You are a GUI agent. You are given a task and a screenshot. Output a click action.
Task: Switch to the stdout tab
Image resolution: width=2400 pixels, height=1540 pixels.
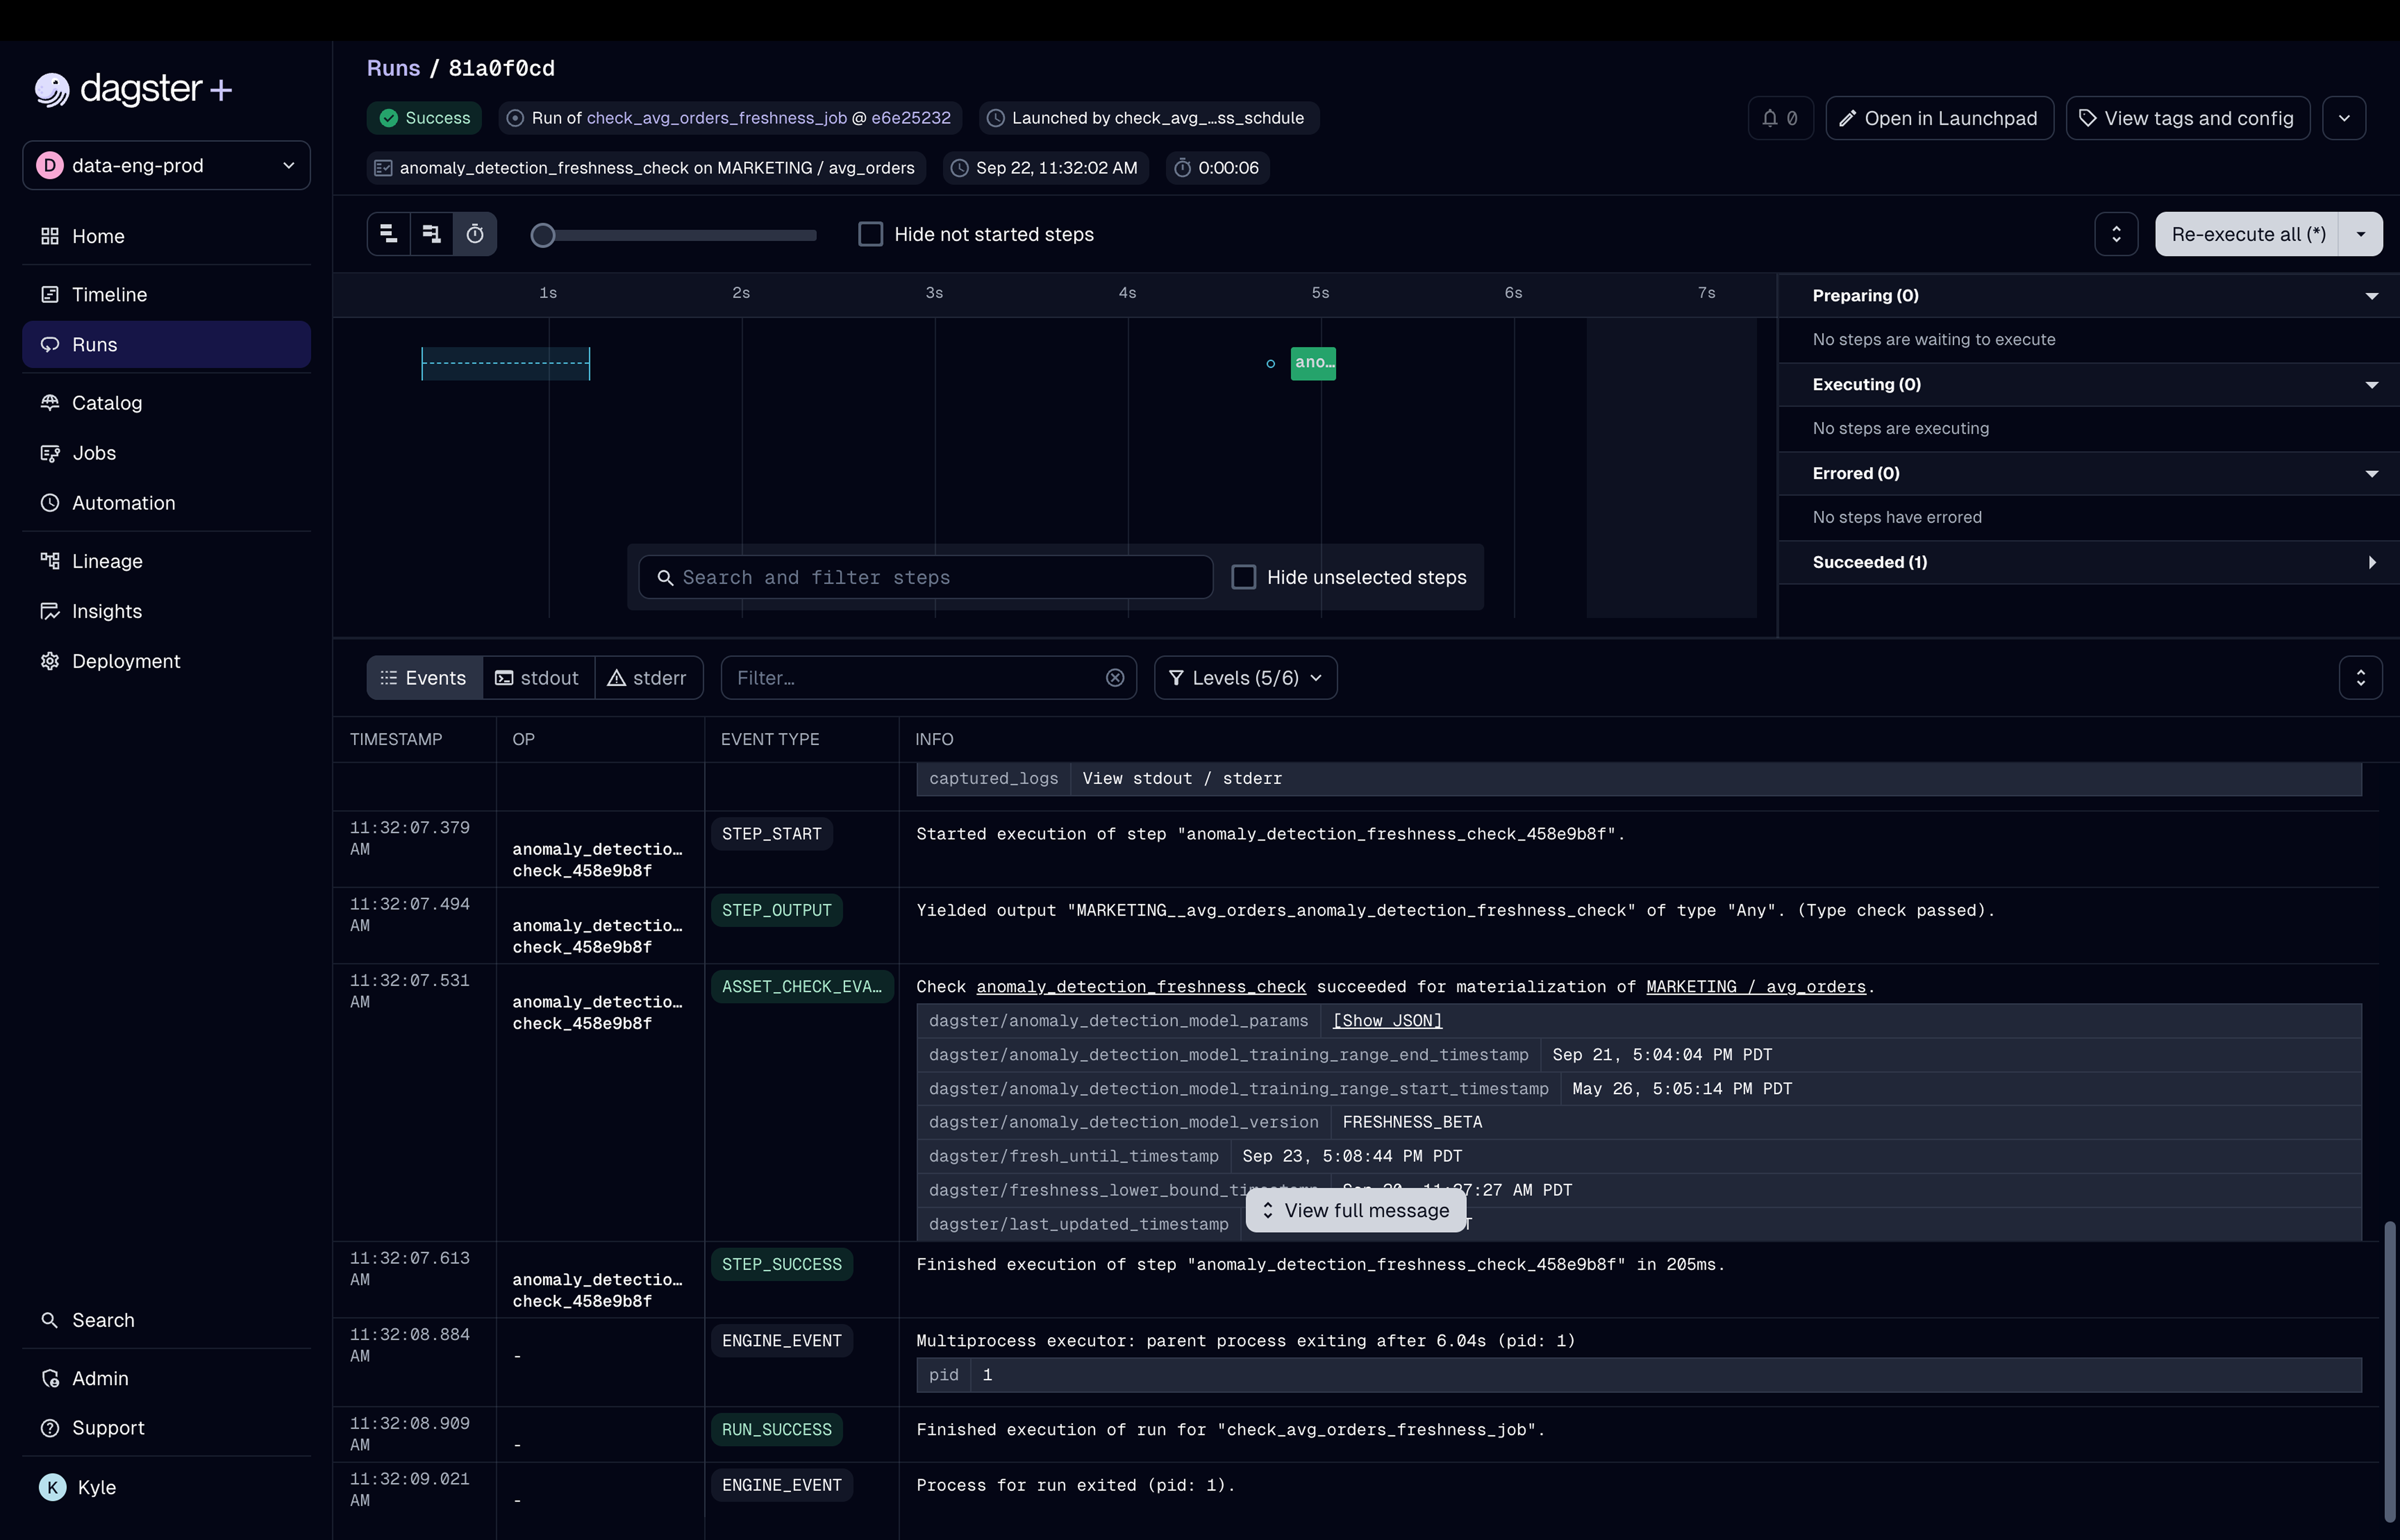coord(538,678)
